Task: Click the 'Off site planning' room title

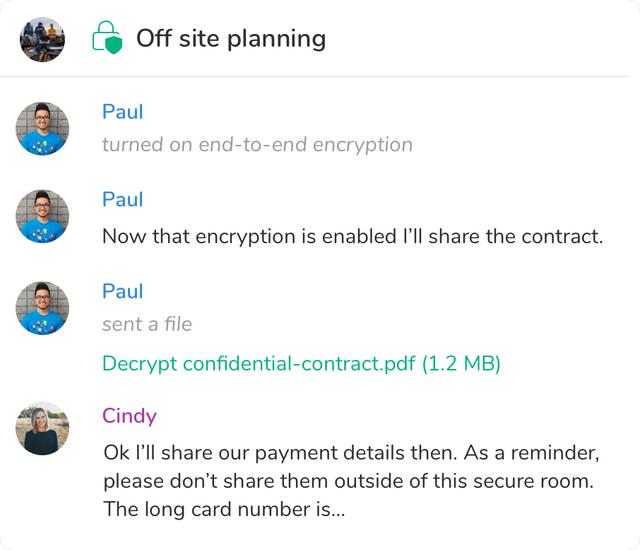Action: (231, 38)
